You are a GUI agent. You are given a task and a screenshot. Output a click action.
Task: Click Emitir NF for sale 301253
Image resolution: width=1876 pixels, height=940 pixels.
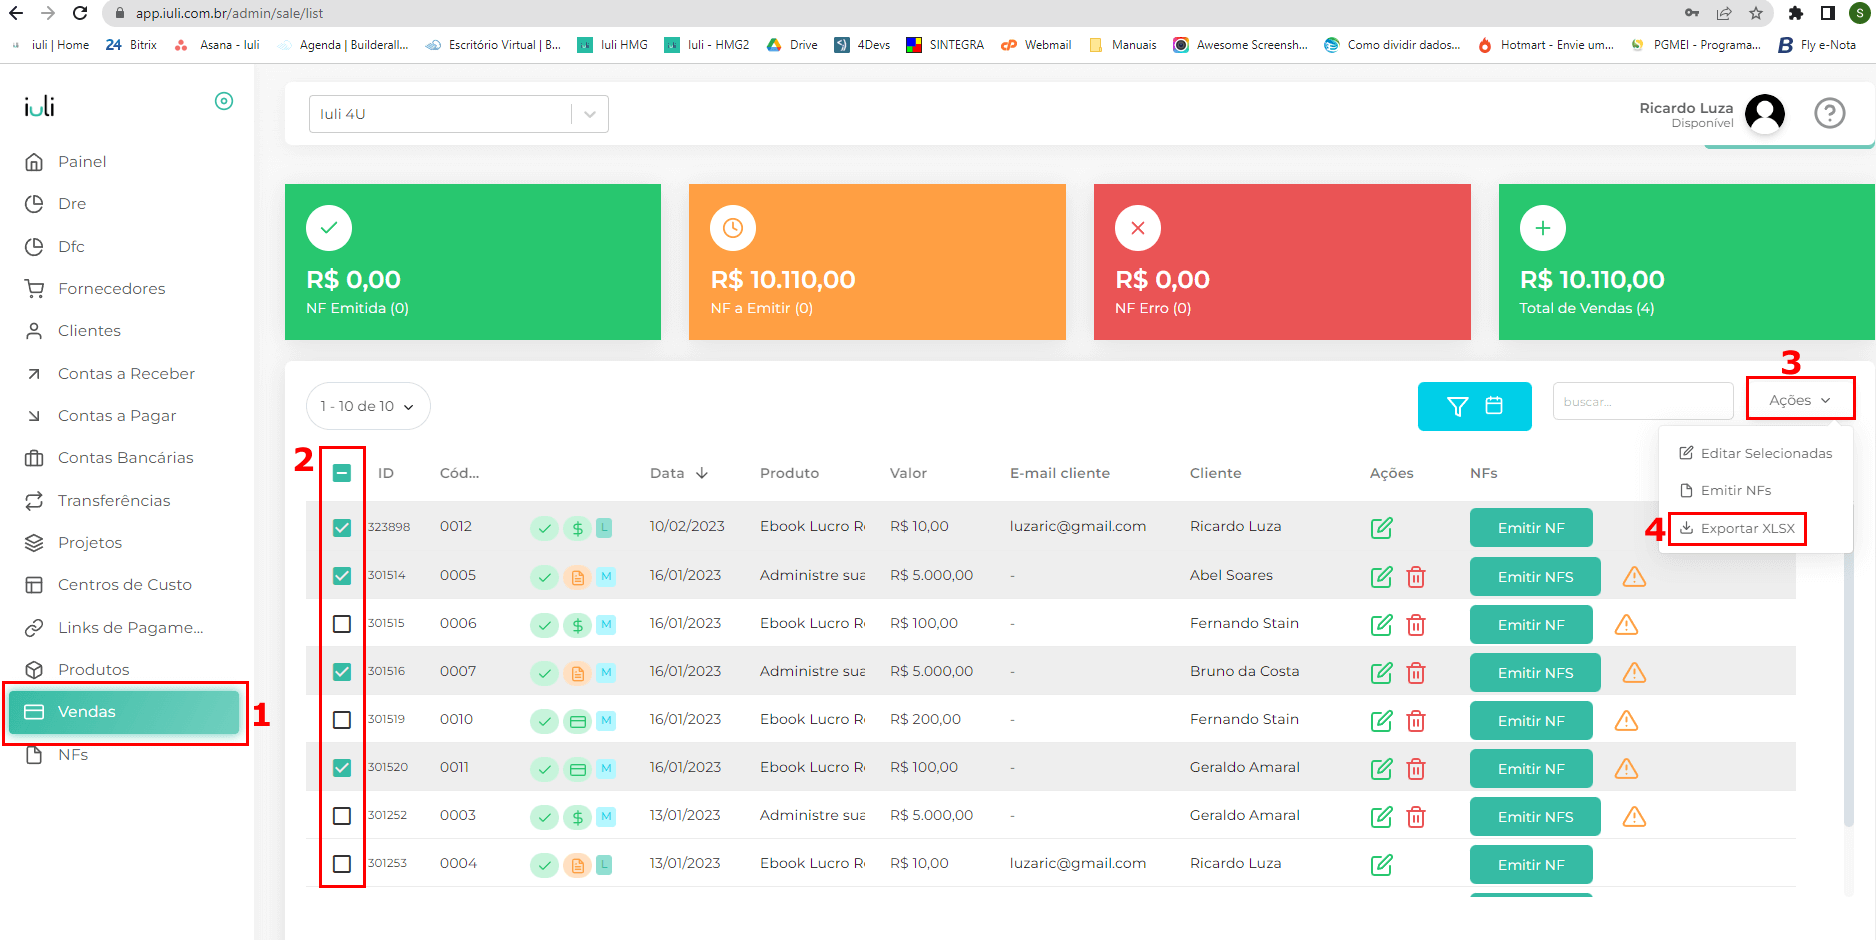(1531, 865)
